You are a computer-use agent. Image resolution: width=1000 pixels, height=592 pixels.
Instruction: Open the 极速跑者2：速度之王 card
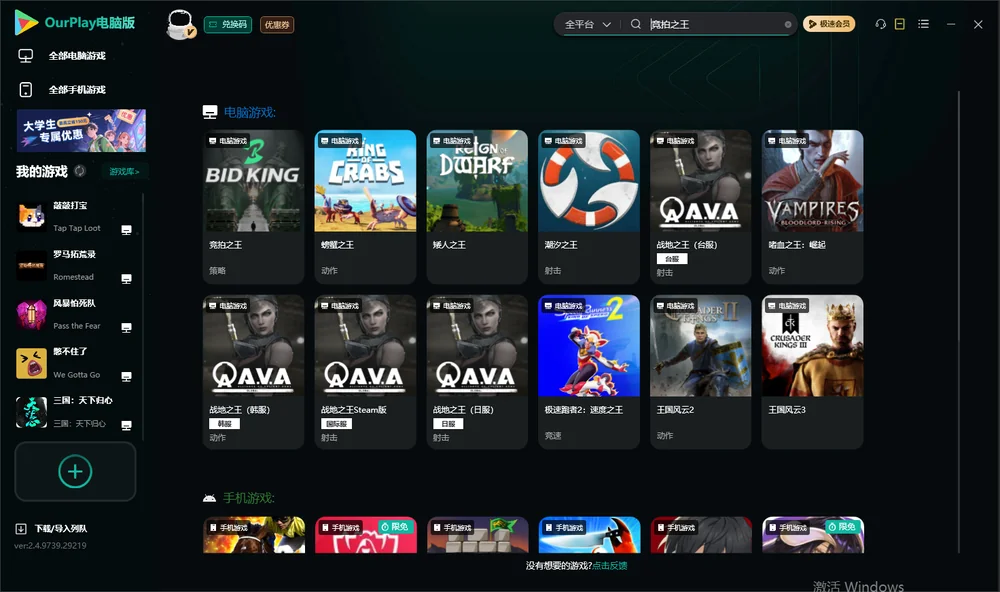click(x=589, y=372)
